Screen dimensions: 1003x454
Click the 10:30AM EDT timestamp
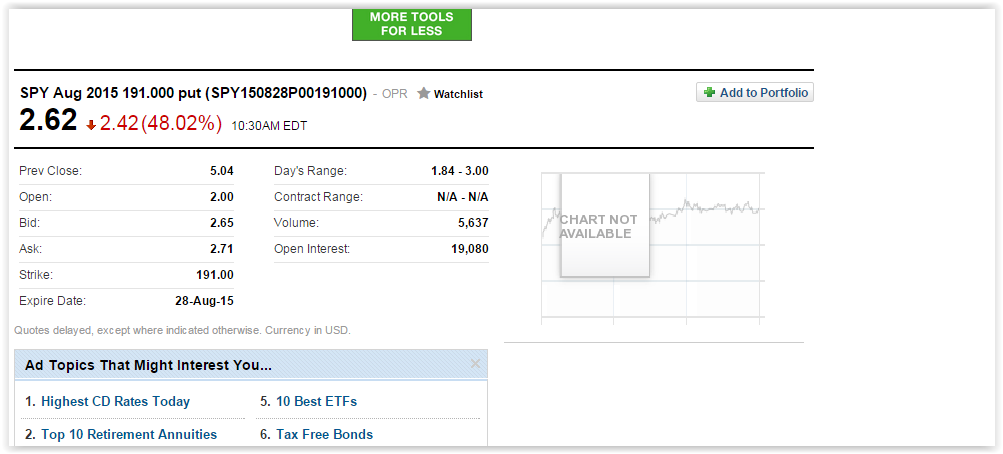coord(269,126)
